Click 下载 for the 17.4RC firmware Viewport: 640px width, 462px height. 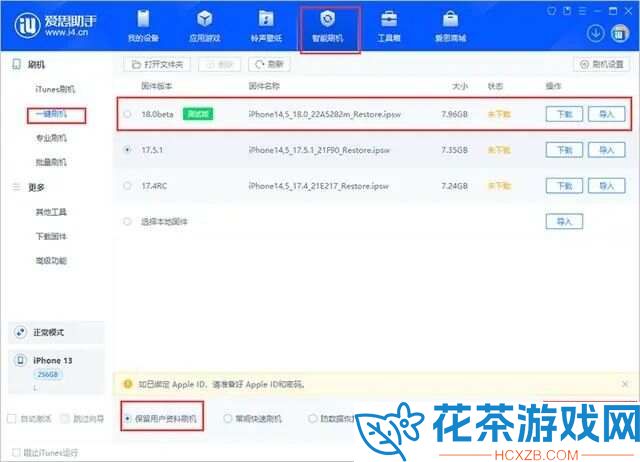point(564,186)
